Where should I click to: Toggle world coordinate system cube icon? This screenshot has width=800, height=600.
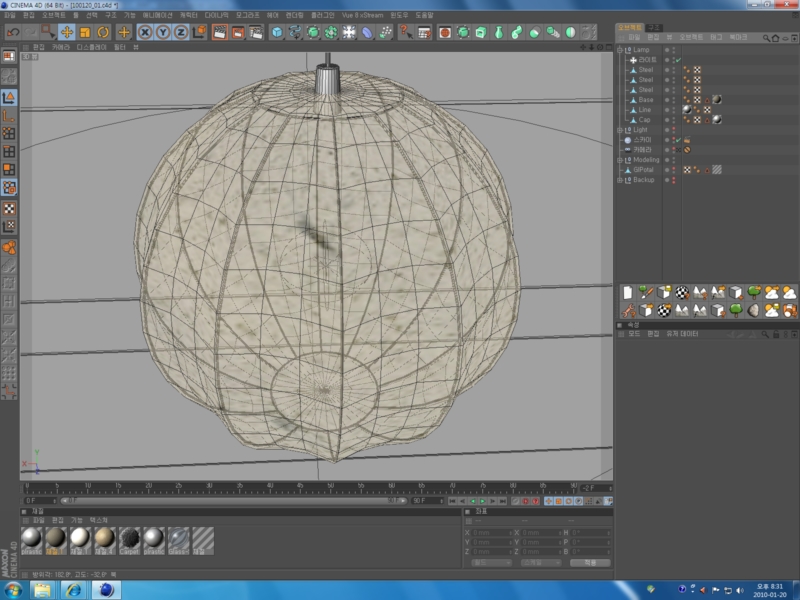point(199,33)
